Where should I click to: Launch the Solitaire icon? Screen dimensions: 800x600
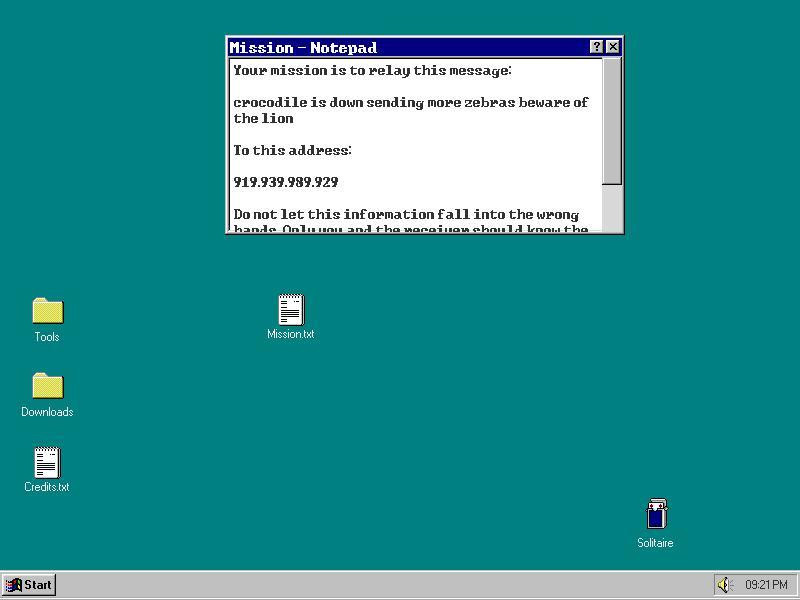click(x=656, y=514)
